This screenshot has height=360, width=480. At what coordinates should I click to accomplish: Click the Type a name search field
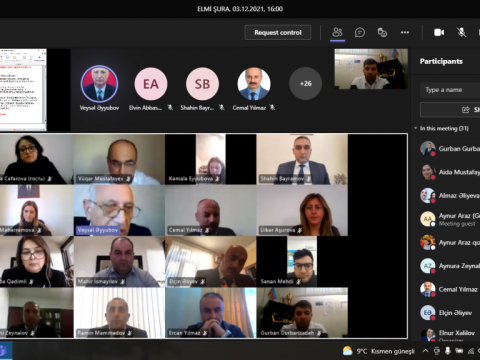450,90
